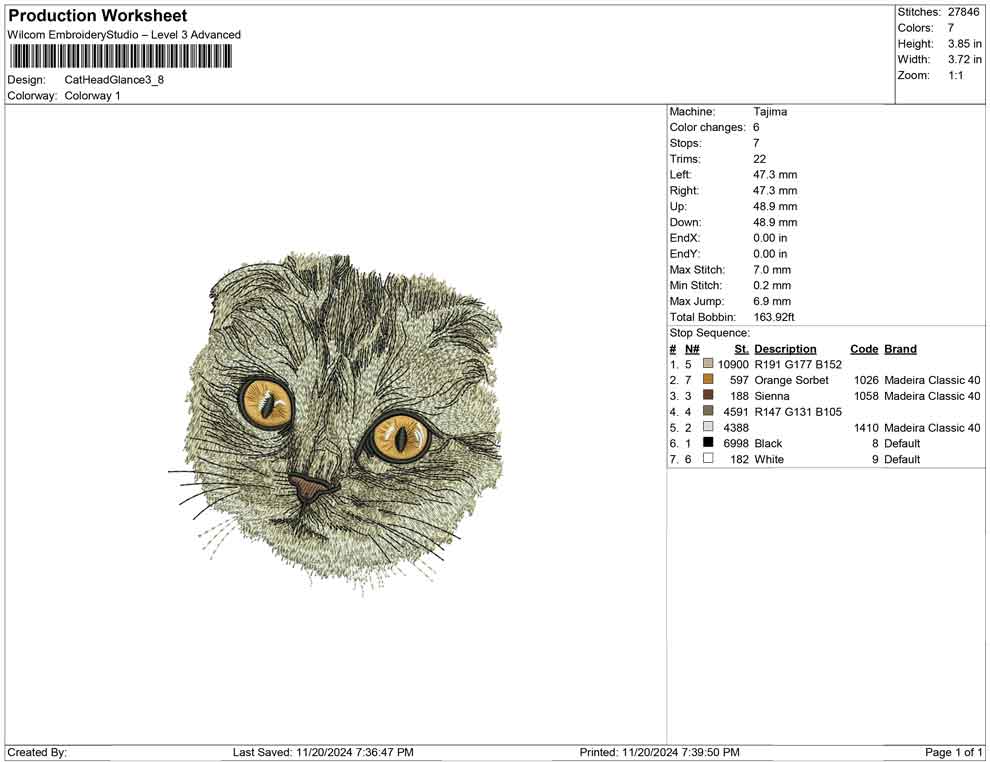Viewport: 990px width, 762px height.
Task: Click the St. column header
Action: click(740, 348)
